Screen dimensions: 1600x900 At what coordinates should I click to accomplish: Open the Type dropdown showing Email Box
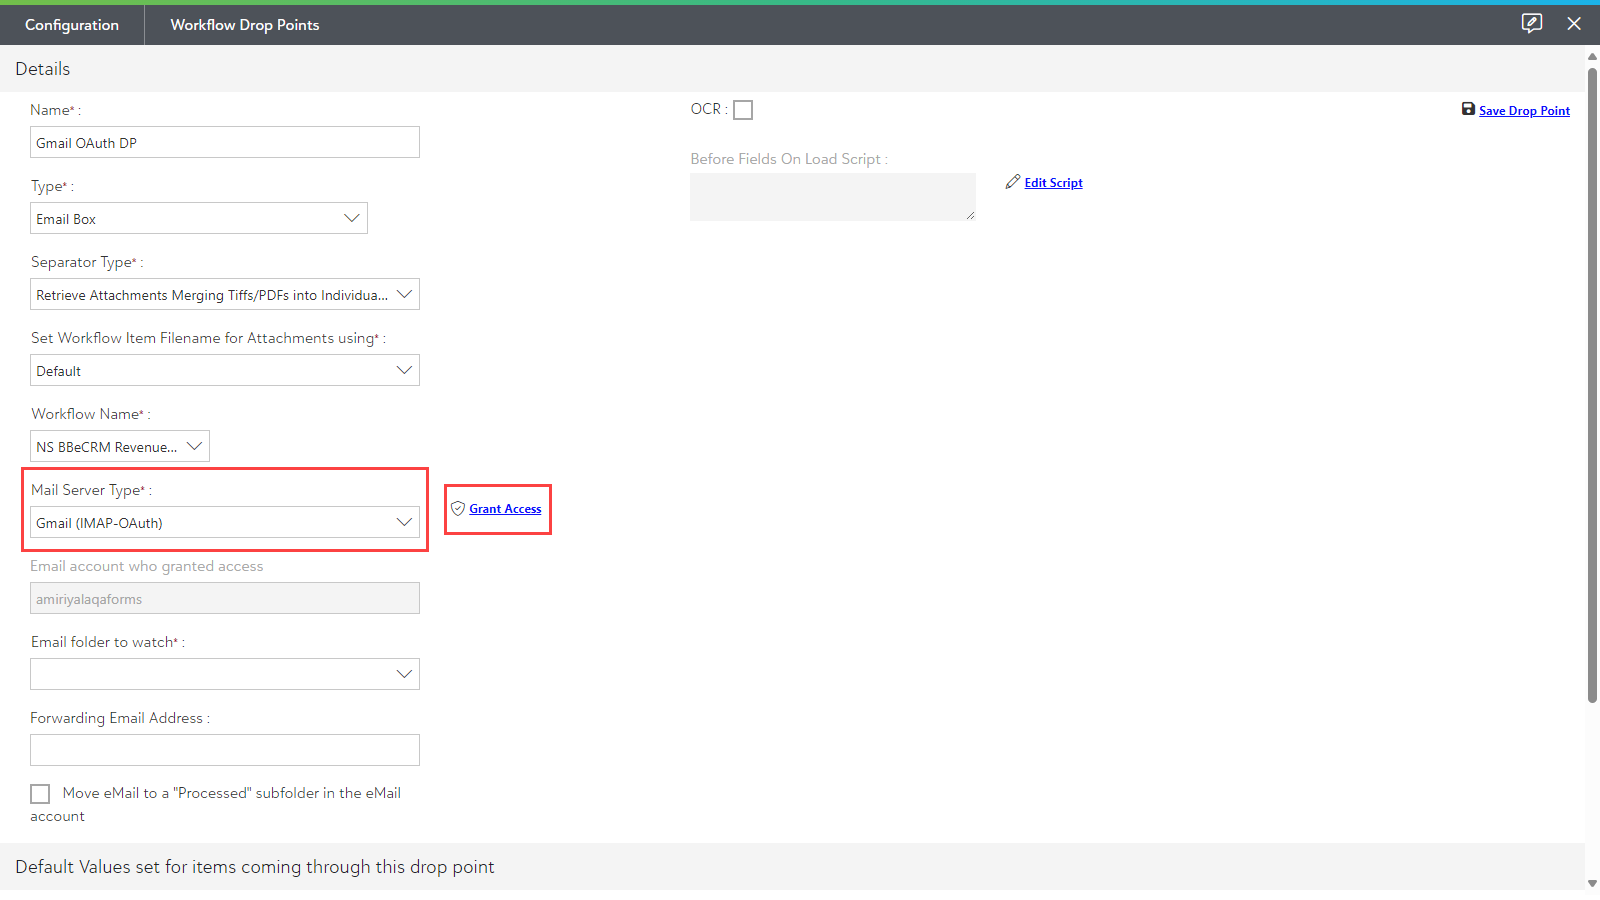[199, 219]
